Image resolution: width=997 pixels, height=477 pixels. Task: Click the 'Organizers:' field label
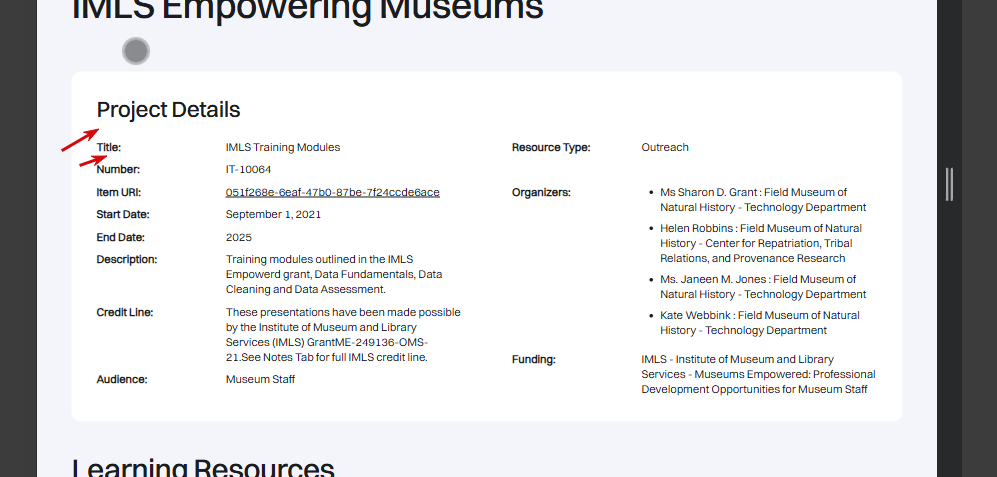541,192
